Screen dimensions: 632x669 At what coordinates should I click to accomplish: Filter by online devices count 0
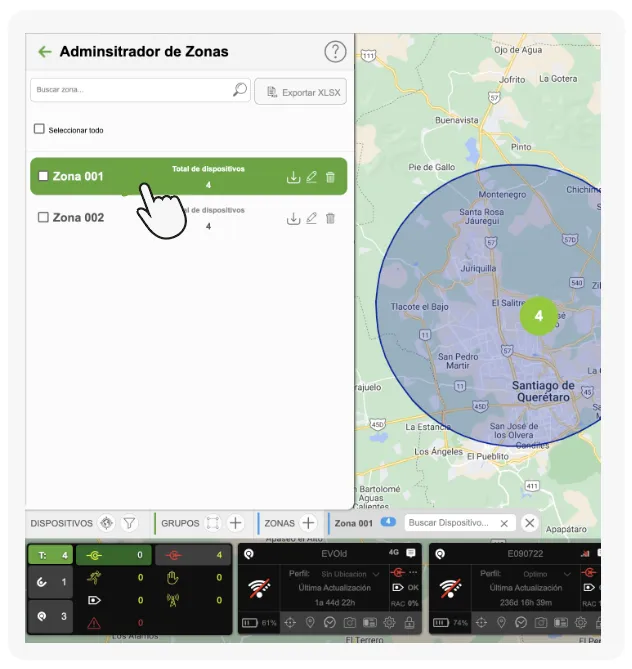click(x=114, y=555)
